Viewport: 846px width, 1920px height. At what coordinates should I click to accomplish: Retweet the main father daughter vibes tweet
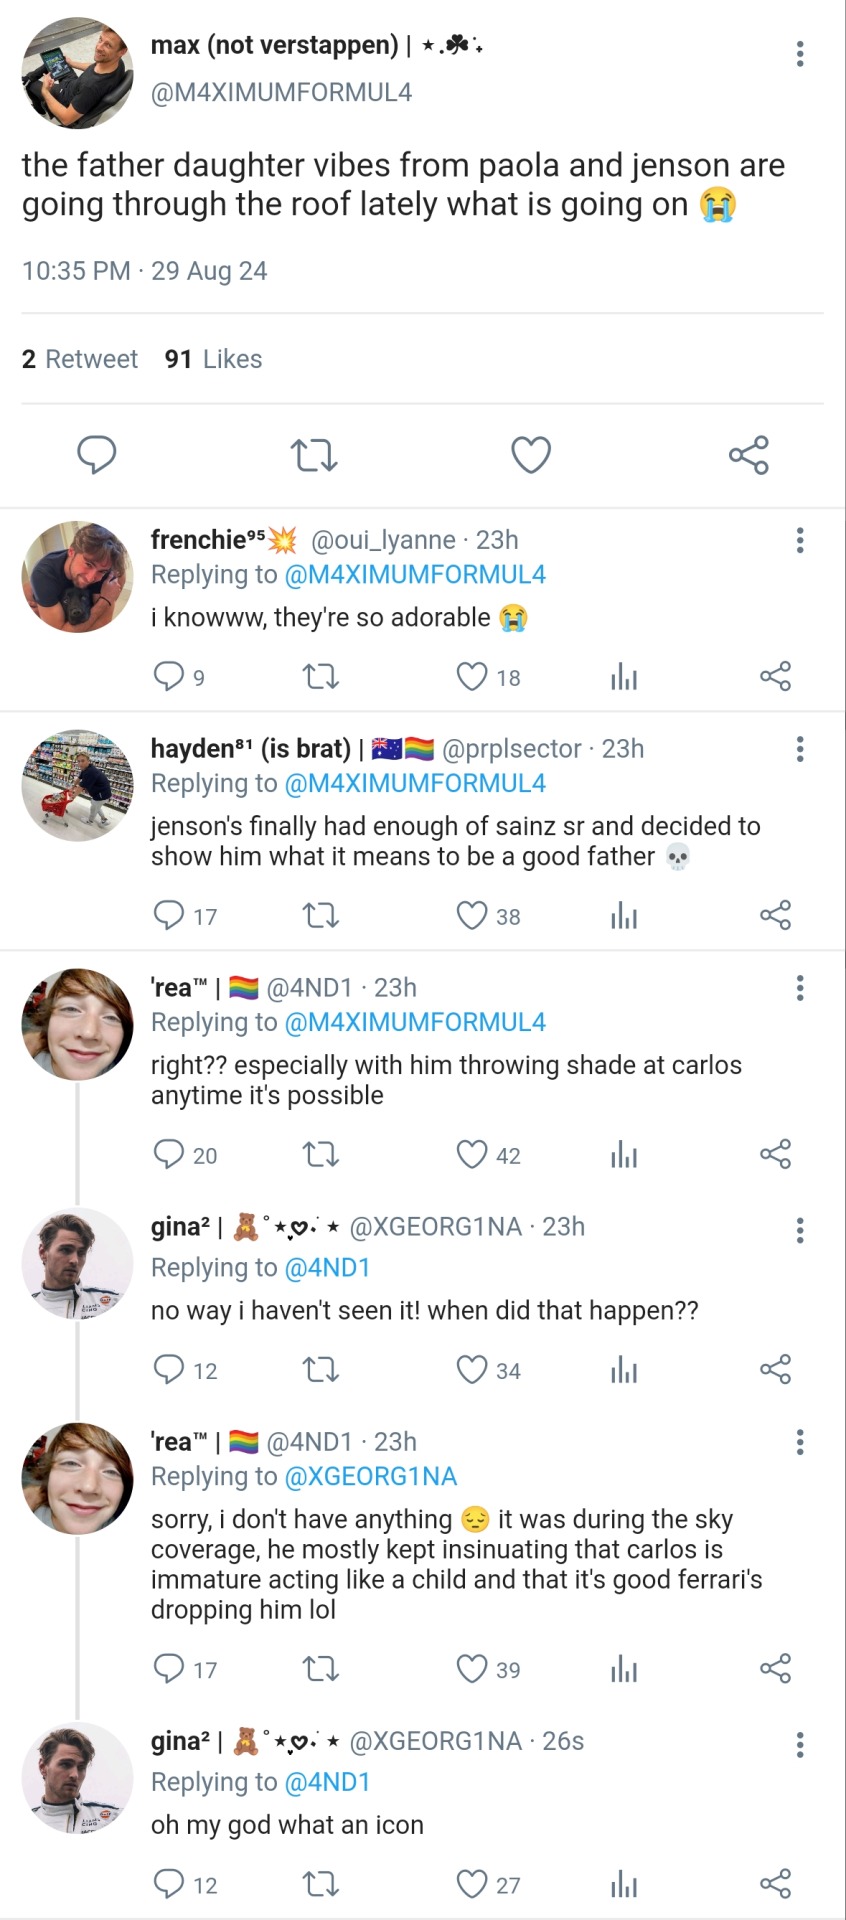[313, 455]
